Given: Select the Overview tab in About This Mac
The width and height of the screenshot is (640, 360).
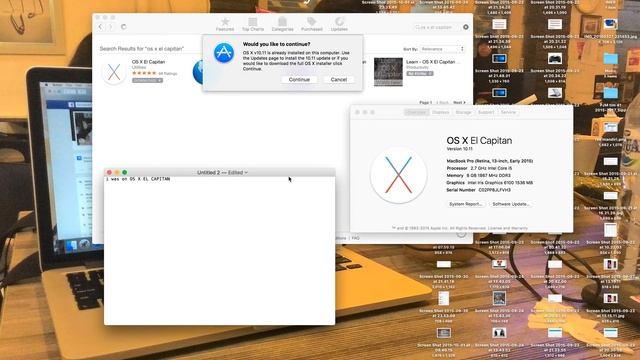Looking at the screenshot, I should click(416, 112).
